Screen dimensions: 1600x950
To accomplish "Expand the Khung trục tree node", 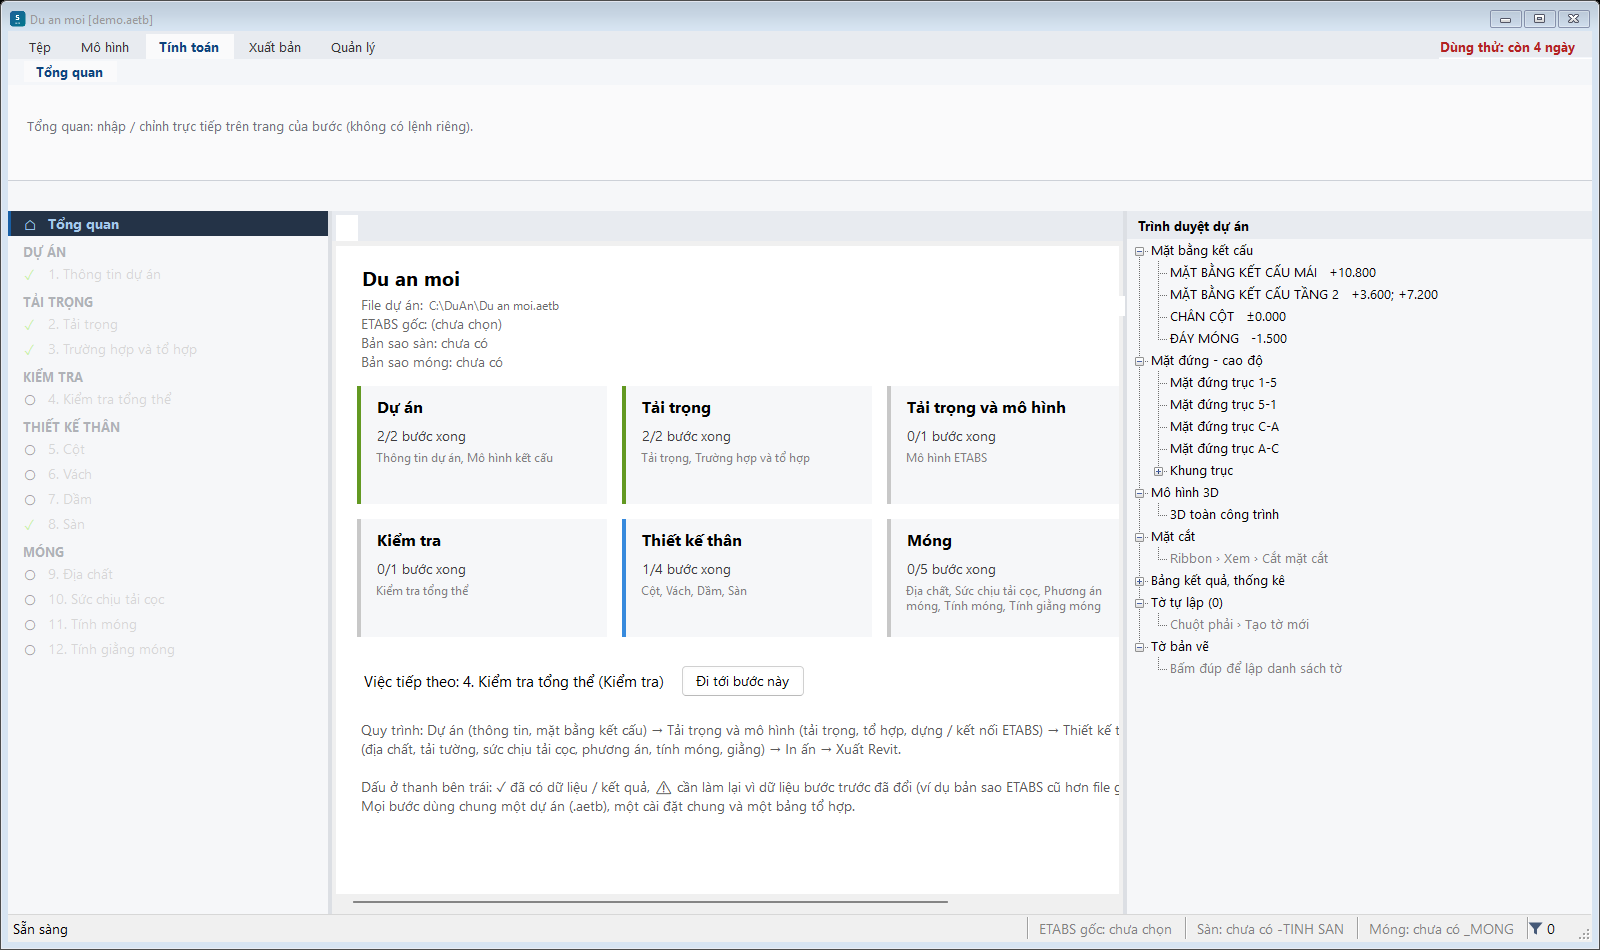I will coord(1159,471).
